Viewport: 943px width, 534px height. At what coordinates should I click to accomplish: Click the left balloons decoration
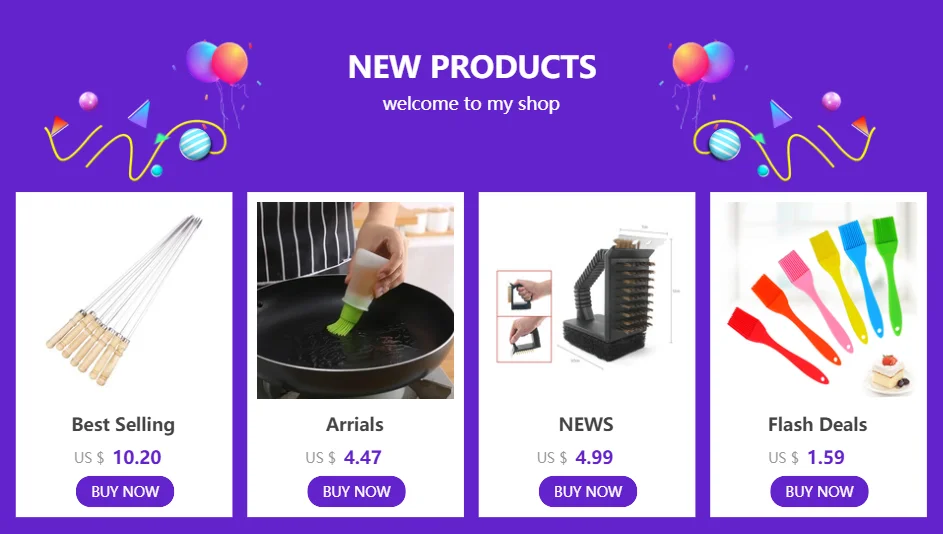pos(217,63)
